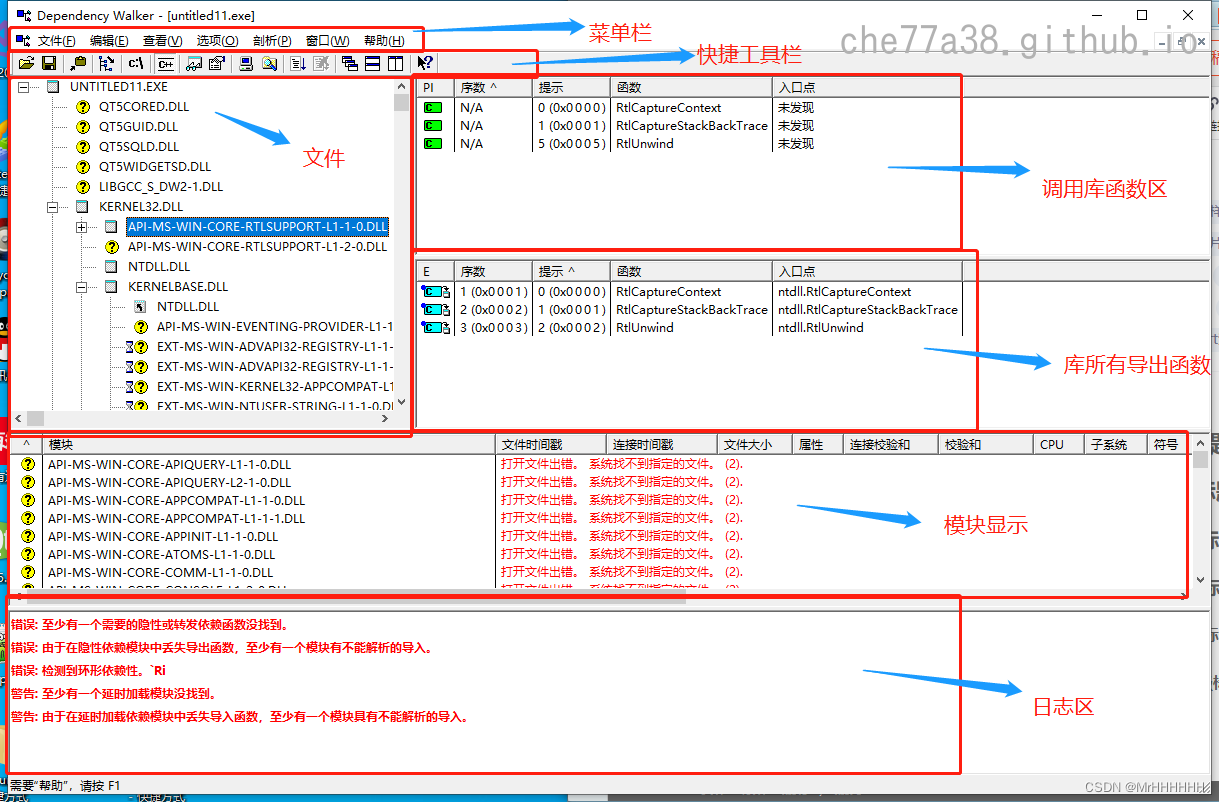Open module Properties toolbar icon
The width and height of the screenshot is (1219, 802).
tap(217, 63)
